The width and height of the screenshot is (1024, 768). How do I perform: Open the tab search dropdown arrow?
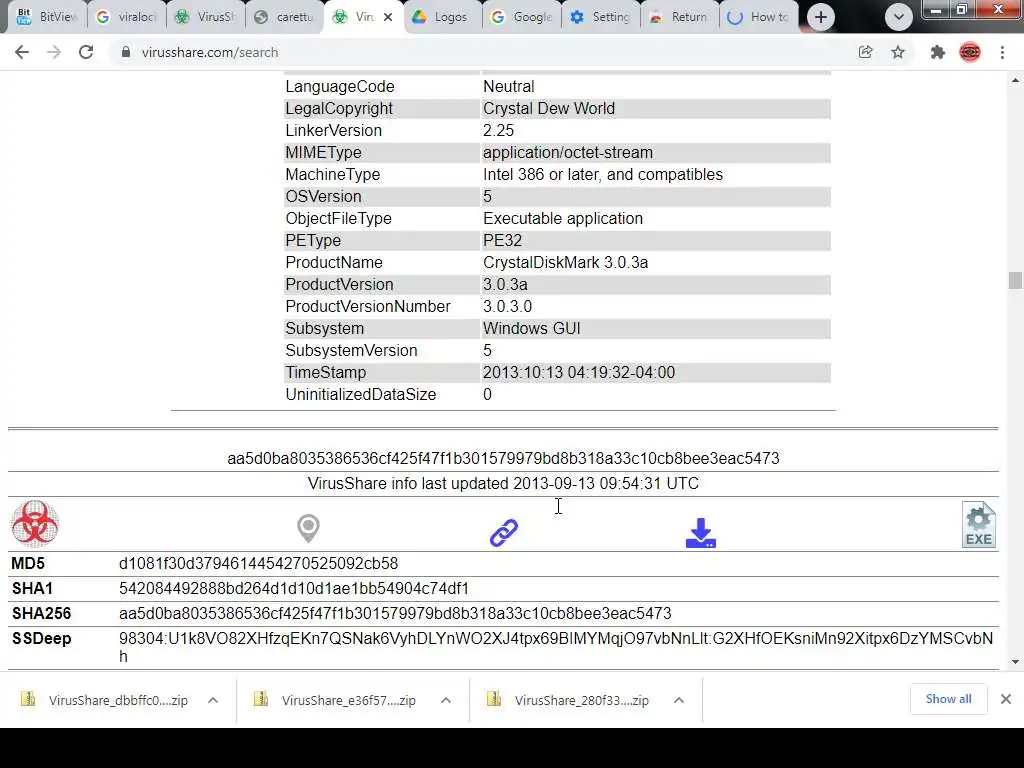[899, 17]
